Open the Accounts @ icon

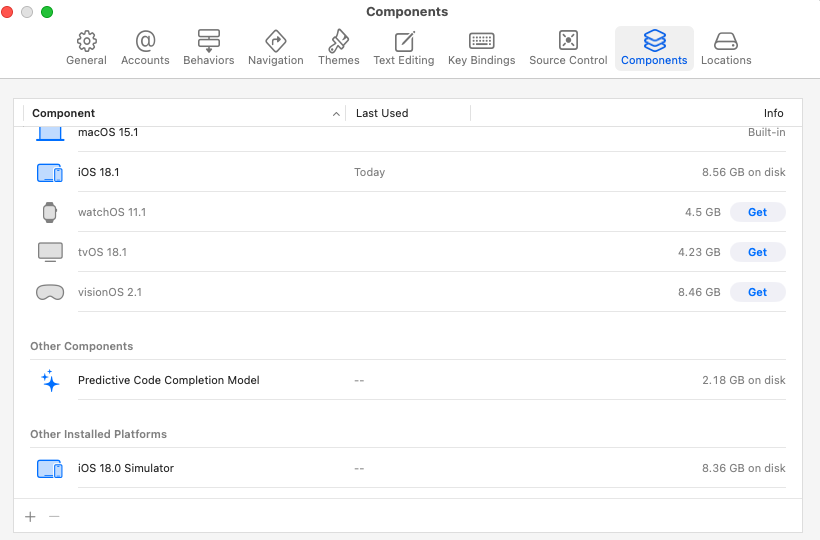point(145,40)
